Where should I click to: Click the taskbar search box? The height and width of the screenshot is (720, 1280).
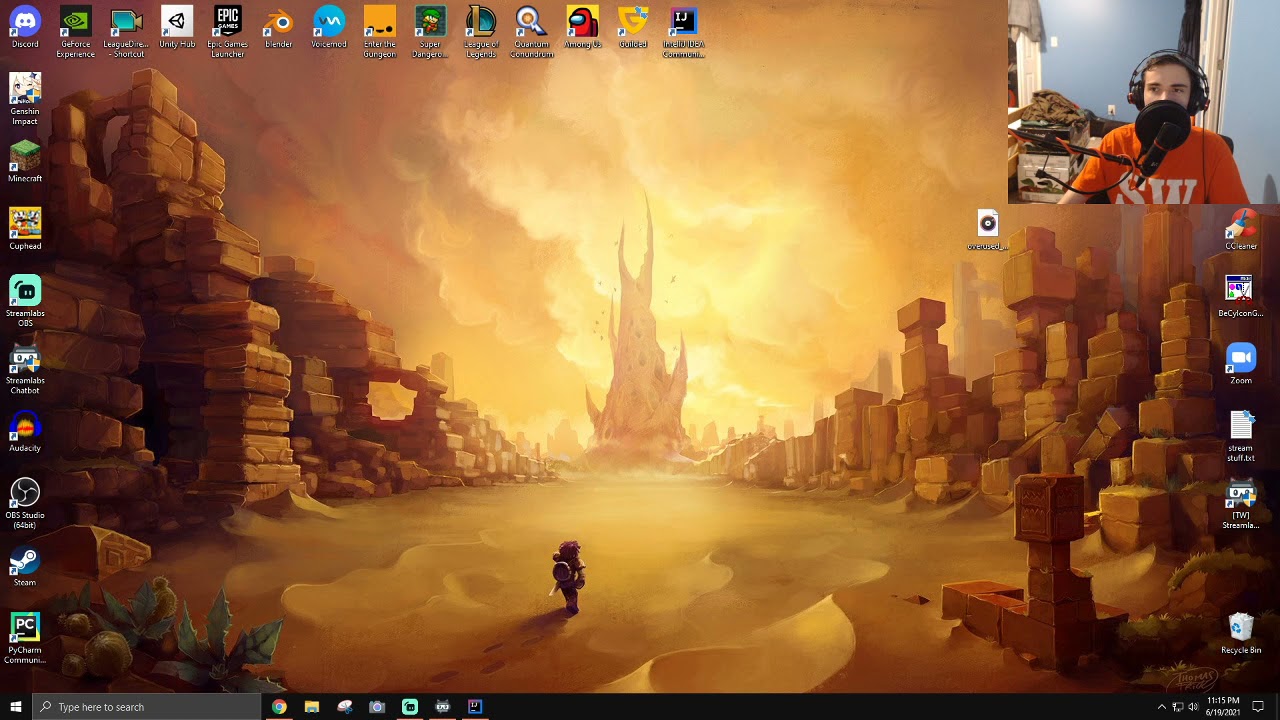147,707
